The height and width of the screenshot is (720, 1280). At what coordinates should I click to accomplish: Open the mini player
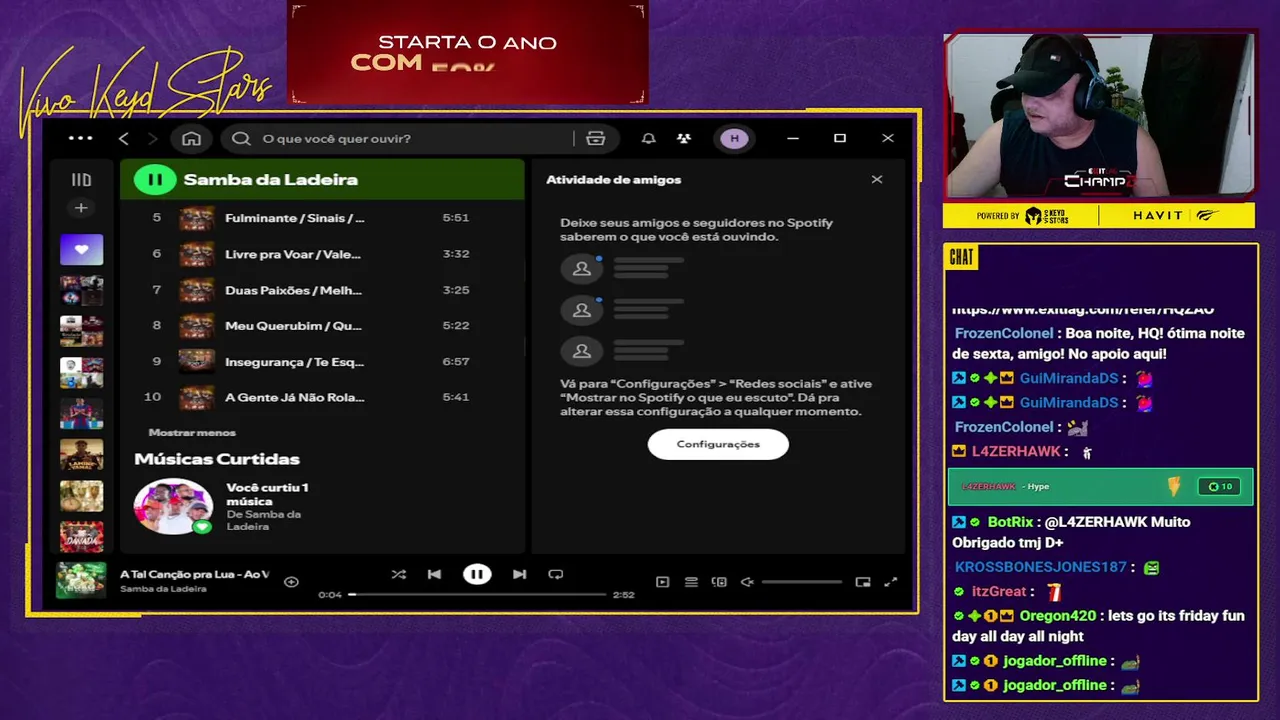(x=863, y=582)
